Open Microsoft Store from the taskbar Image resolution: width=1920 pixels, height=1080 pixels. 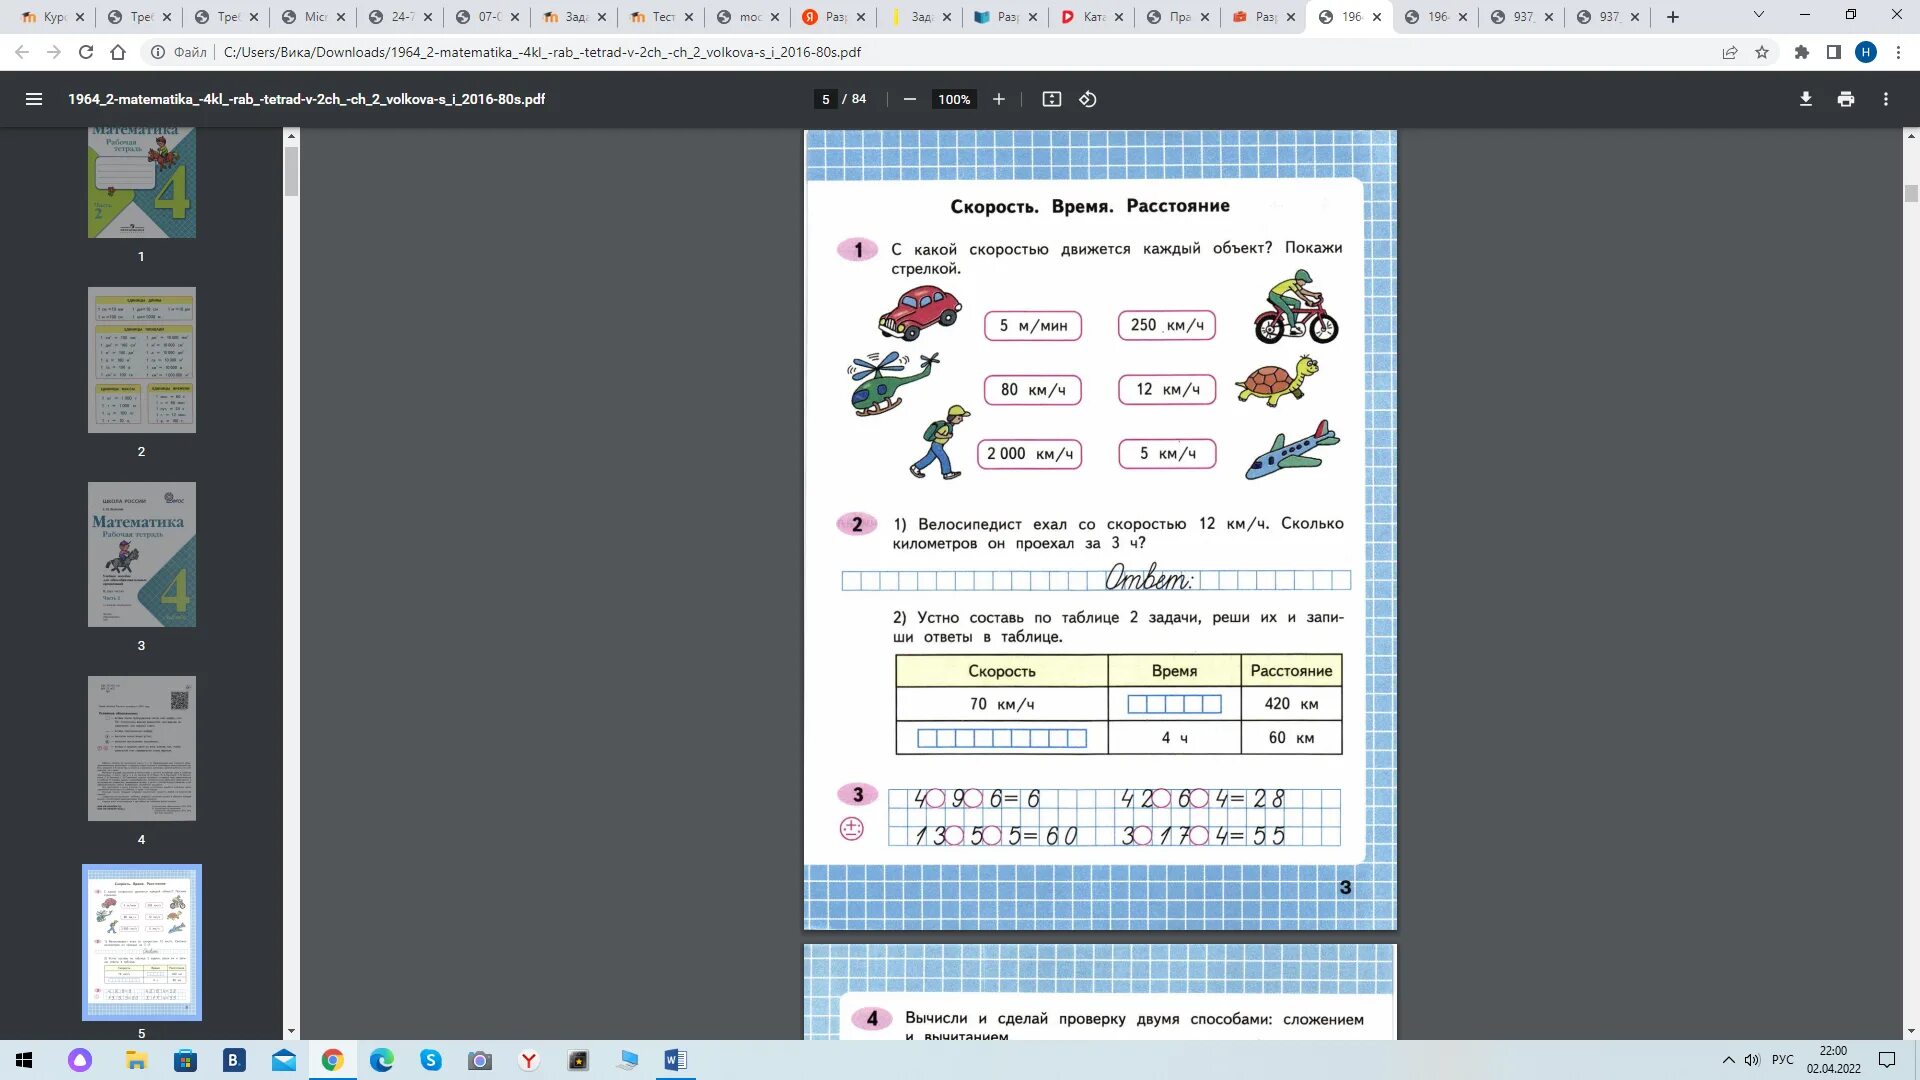click(x=185, y=1060)
